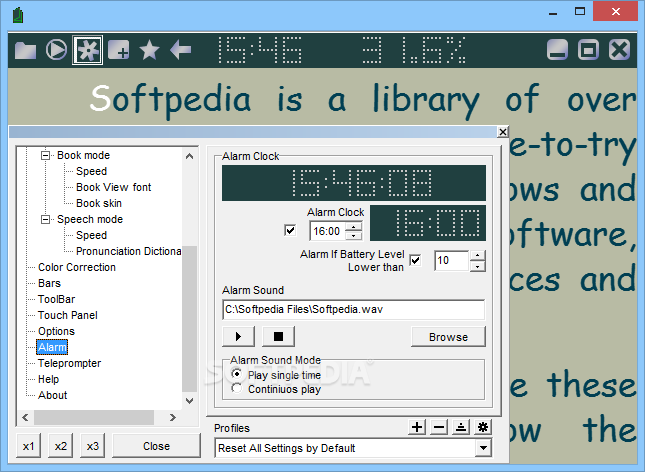
Task: Open the About page
Action: pyautogui.click(x=53, y=395)
